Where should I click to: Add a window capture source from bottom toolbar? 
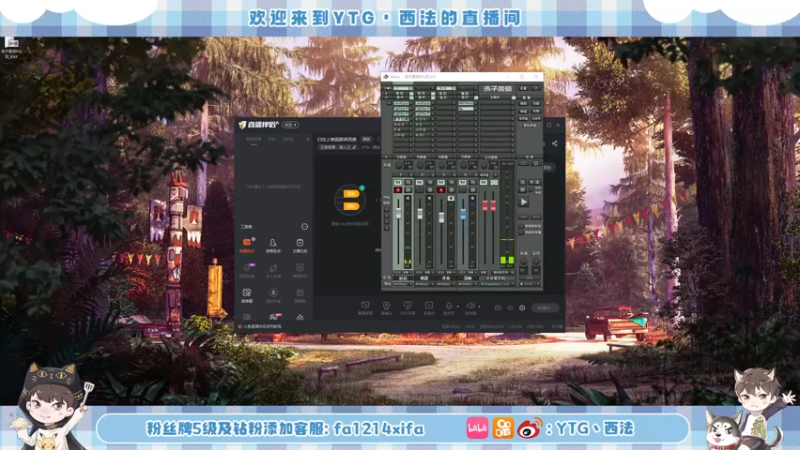point(365,308)
